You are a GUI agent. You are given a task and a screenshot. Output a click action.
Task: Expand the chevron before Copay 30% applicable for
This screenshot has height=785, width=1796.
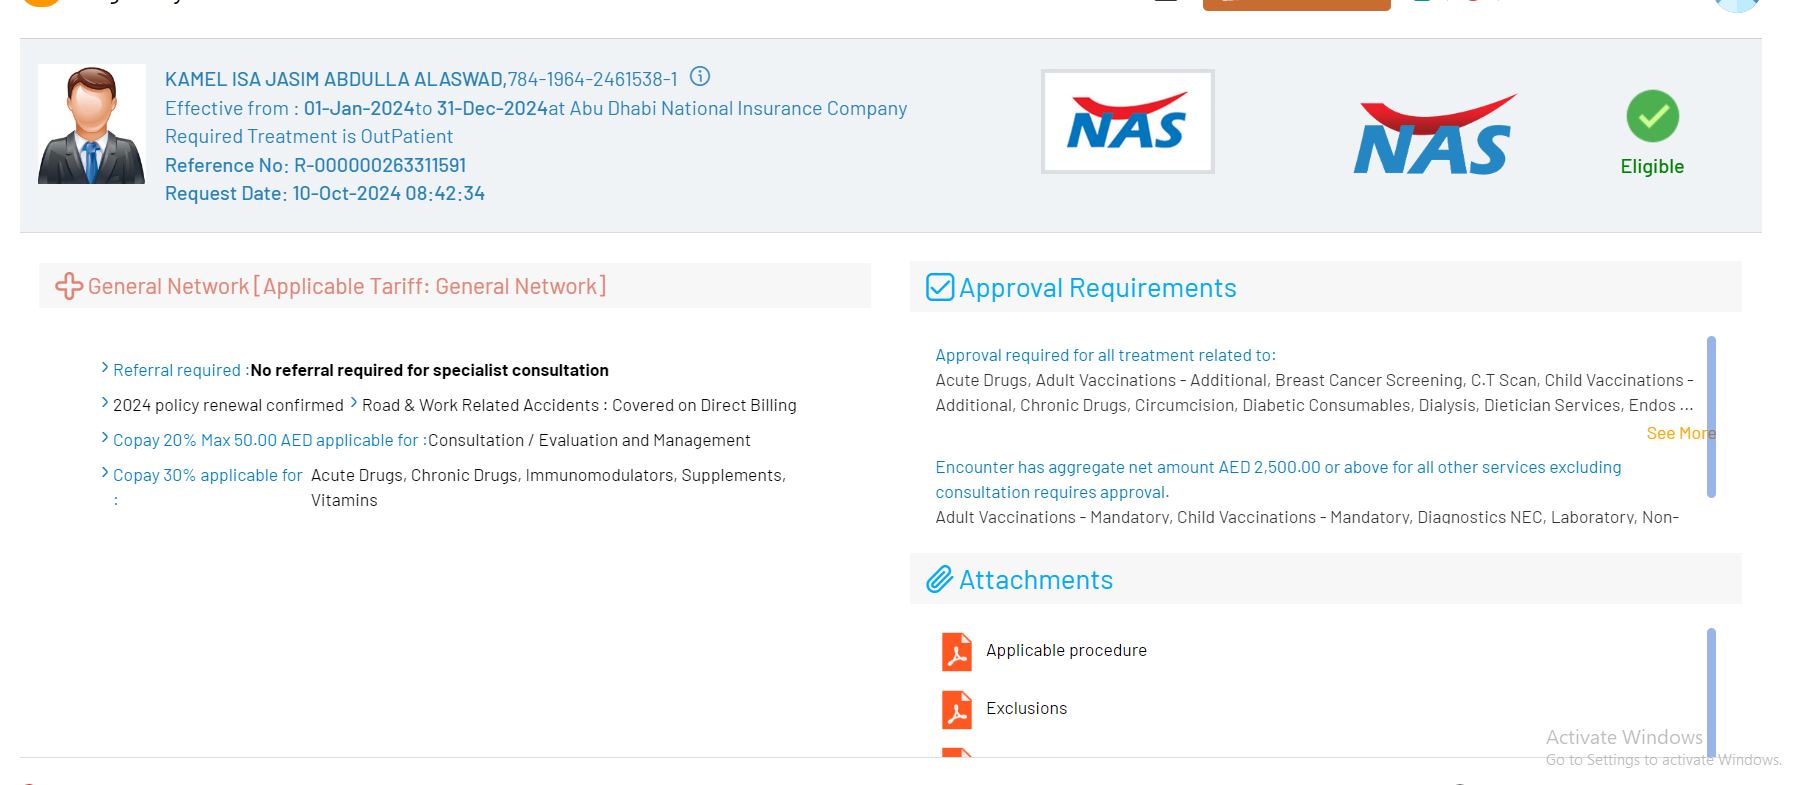tap(105, 473)
